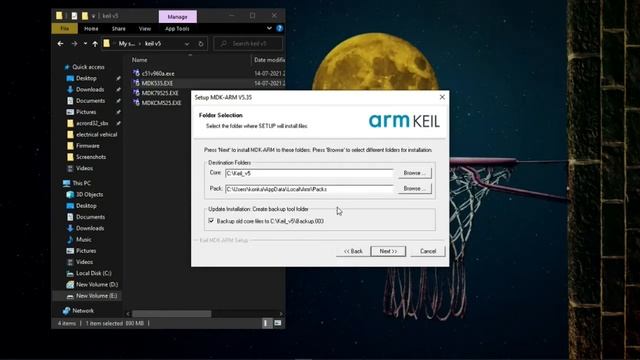Select the MDK79525.EXE file icon
The width and height of the screenshot is (640, 360).
pos(136,93)
